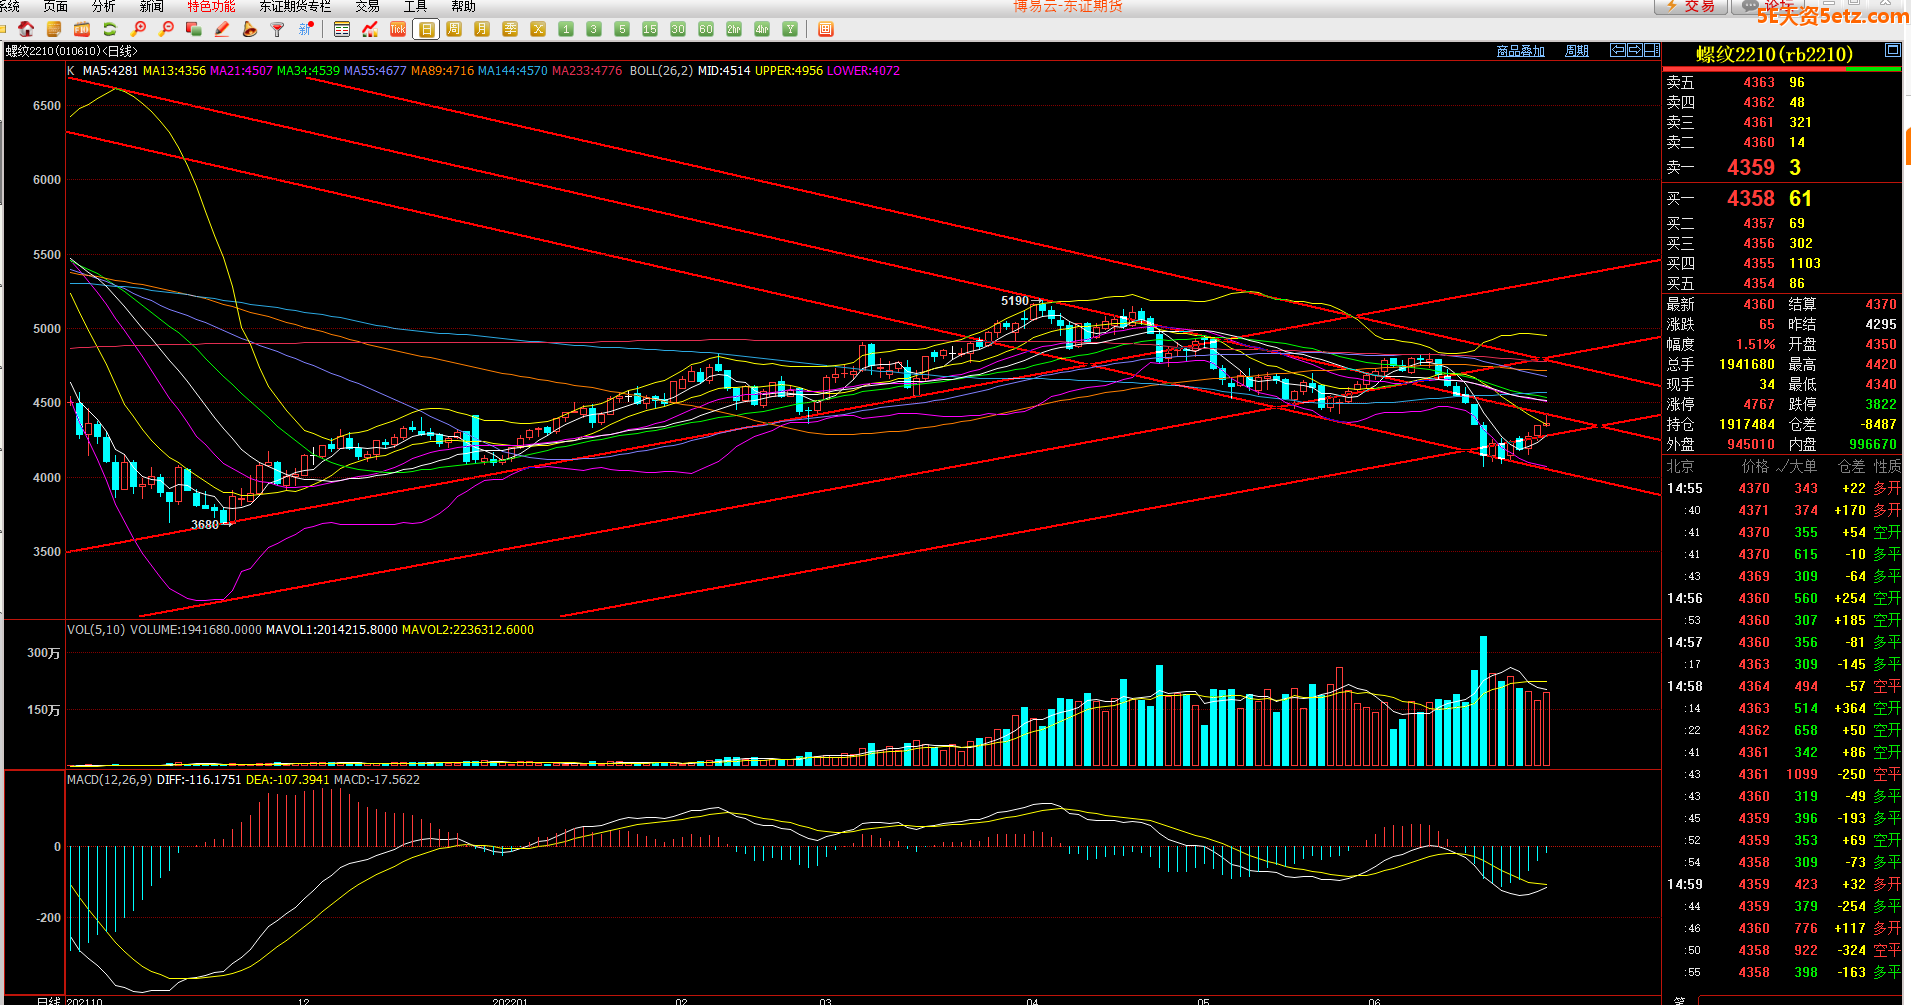Click the green refresh arrows icon

[110, 29]
